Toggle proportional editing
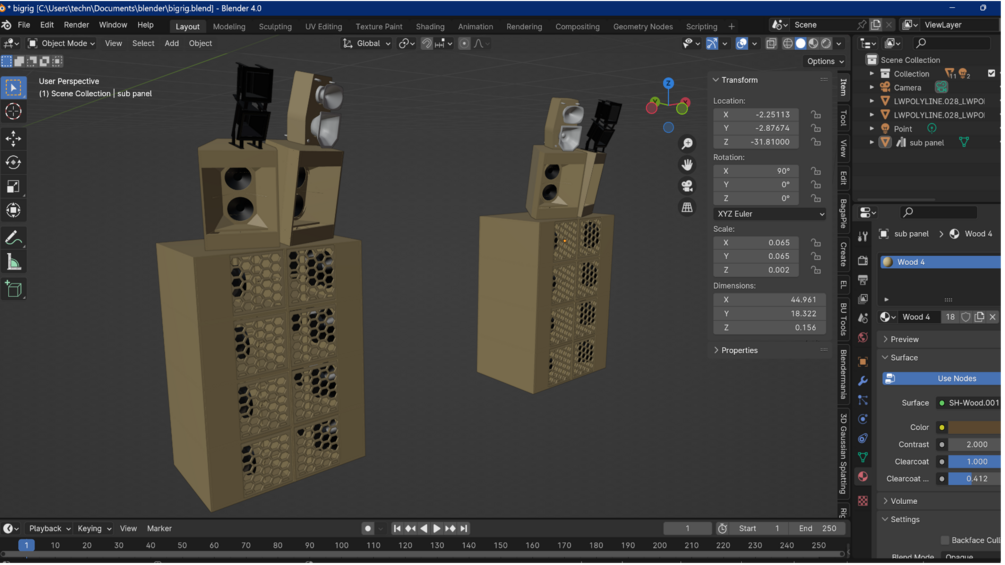Screen dimensions: 1005x565 coord(465,44)
